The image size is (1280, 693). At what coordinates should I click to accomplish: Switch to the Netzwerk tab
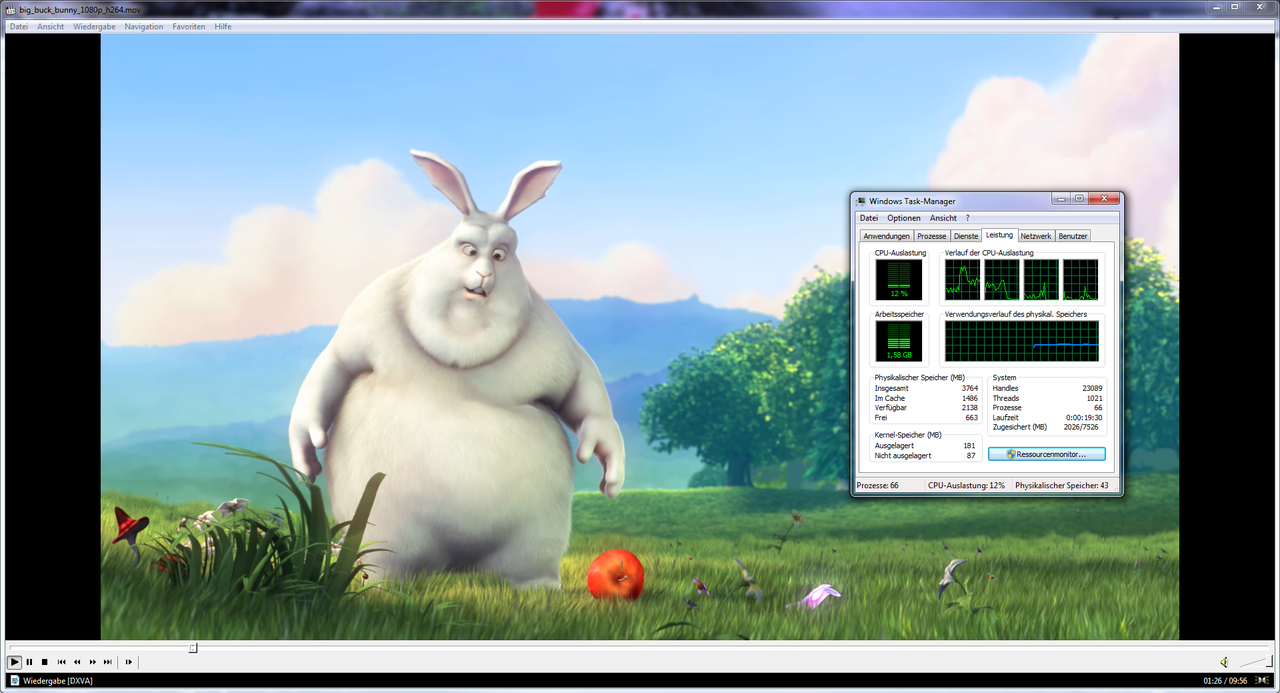(1036, 236)
